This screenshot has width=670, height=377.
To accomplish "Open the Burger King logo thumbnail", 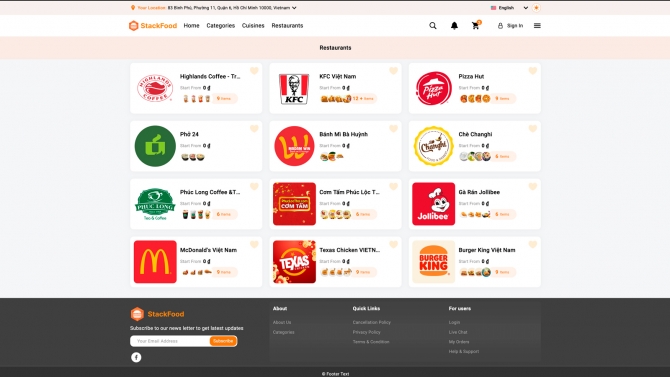I will (x=433, y=262).
